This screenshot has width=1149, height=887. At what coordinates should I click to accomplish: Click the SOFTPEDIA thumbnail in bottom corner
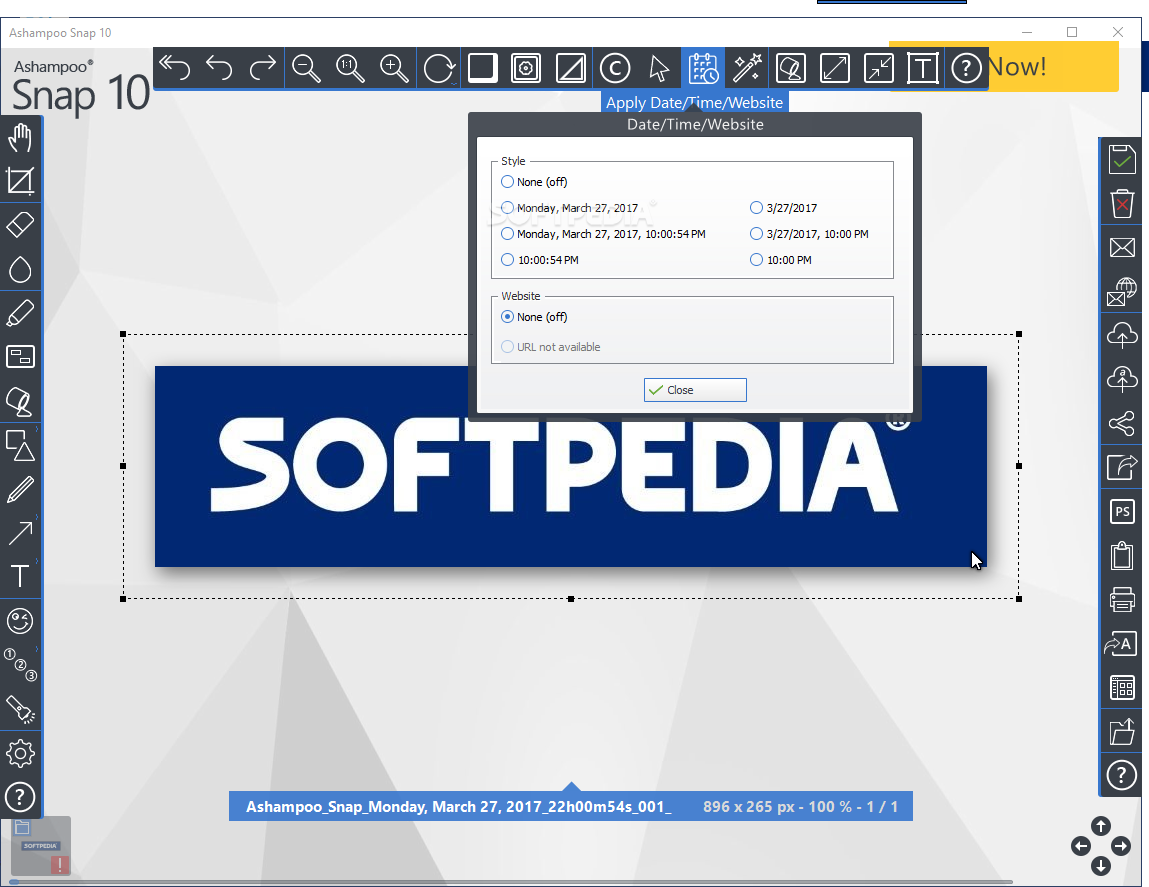point(41,845)
